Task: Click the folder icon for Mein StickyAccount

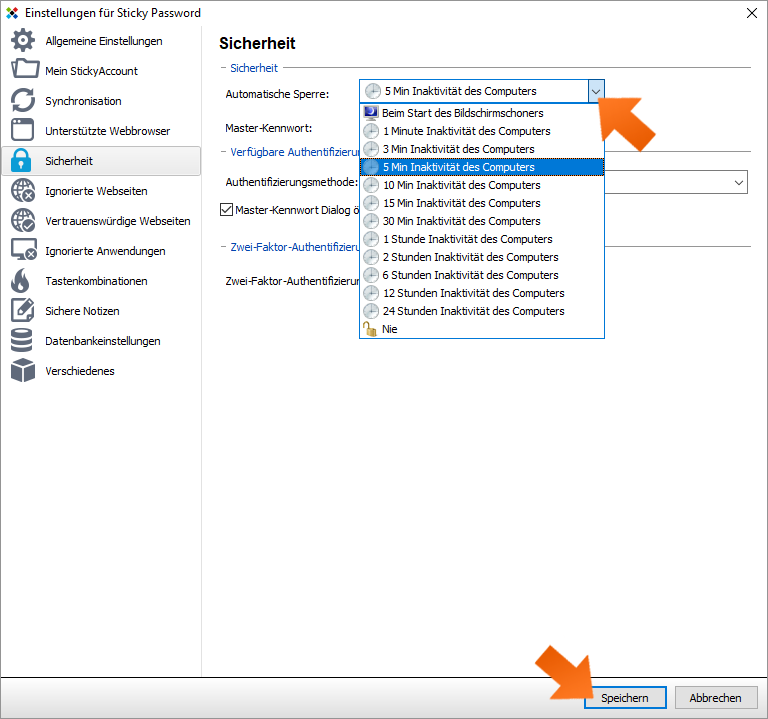Action: pyautogui.click(x=24, y=69)
